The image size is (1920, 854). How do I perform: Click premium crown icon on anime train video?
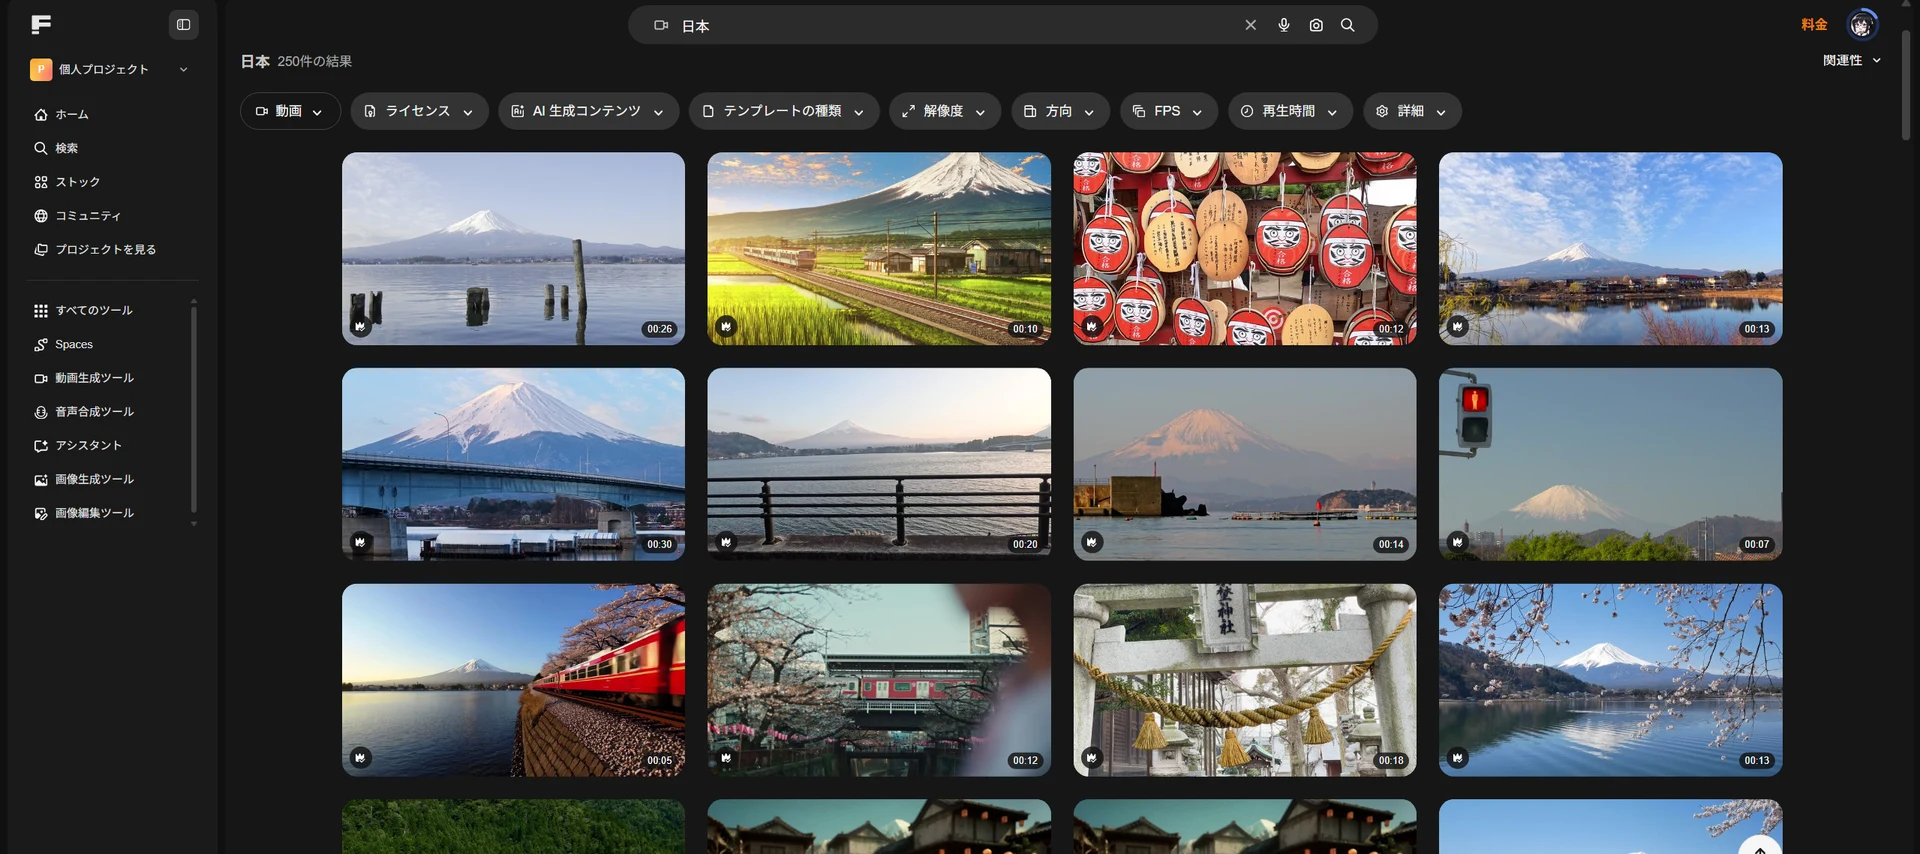(x=726, y=326)
